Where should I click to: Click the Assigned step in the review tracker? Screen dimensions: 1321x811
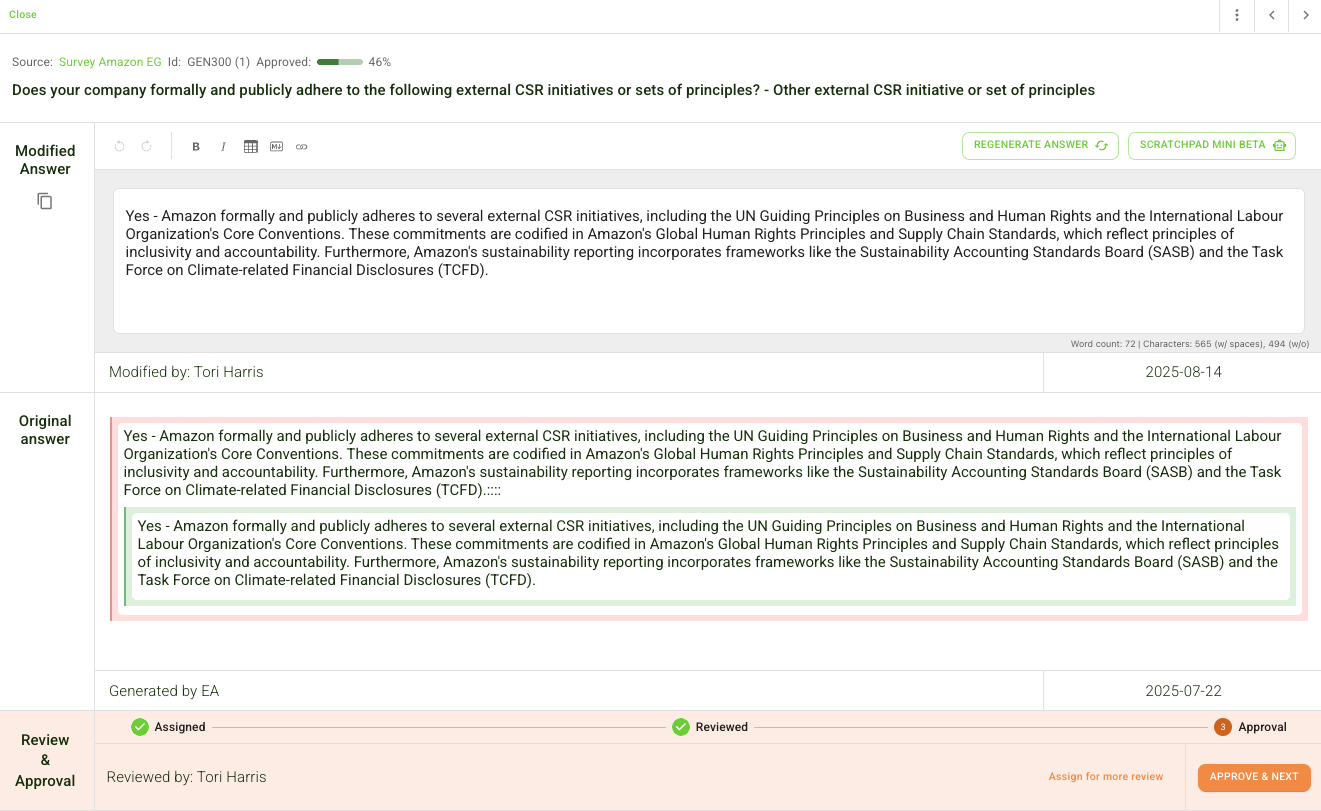[x=169, y=727]
